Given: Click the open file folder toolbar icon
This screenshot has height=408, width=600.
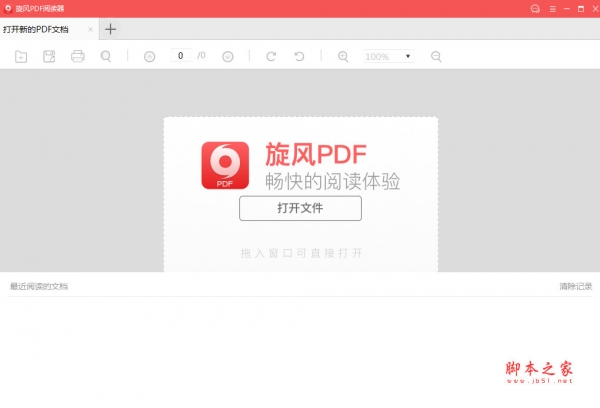Looking at the screenshot, I should [x=21, y=57].
